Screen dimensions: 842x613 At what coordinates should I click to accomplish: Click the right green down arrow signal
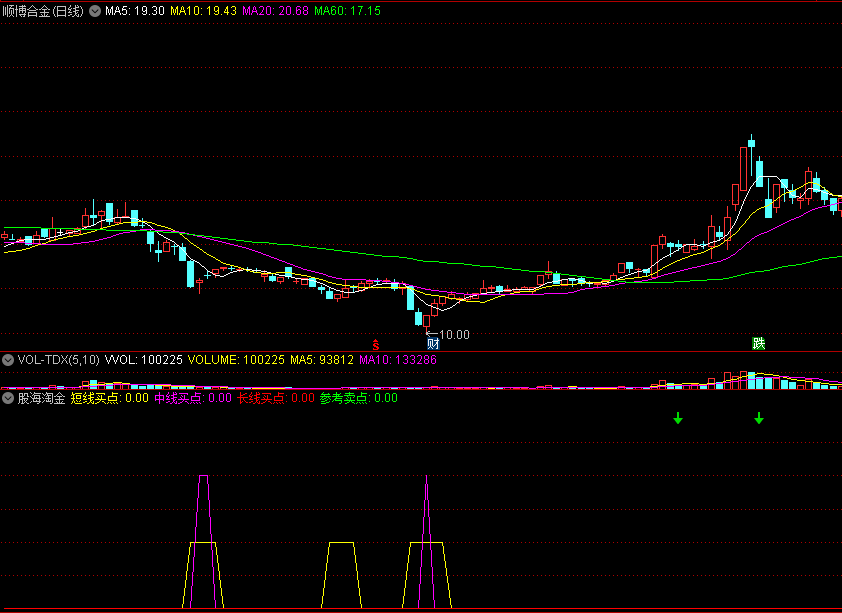[759, 418]
